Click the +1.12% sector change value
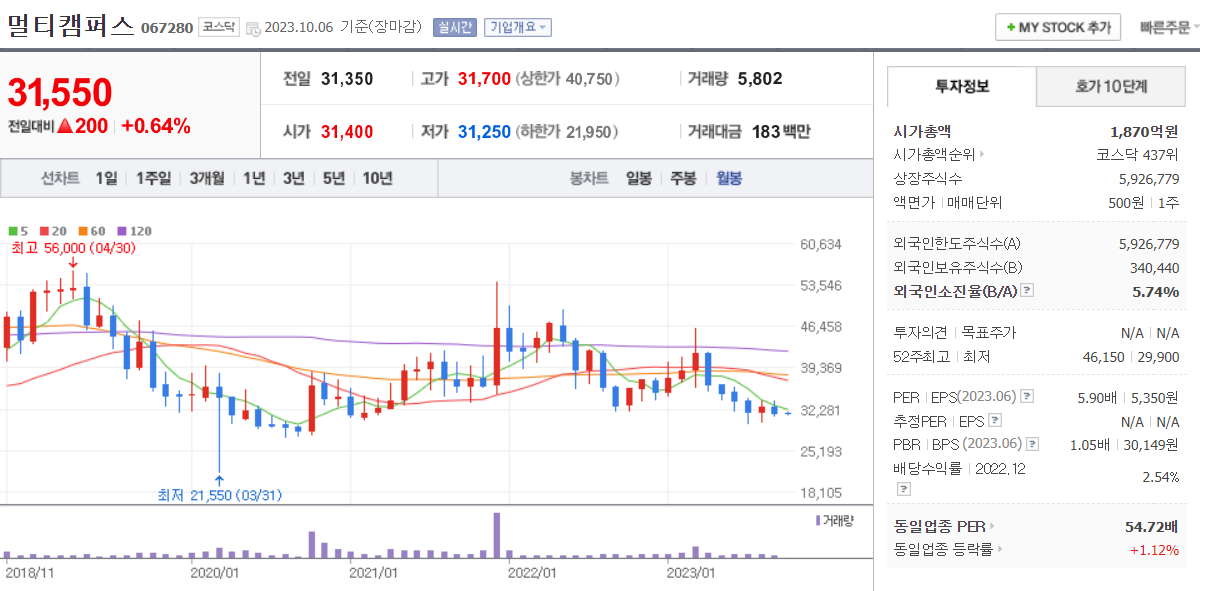 point(1154,549)
